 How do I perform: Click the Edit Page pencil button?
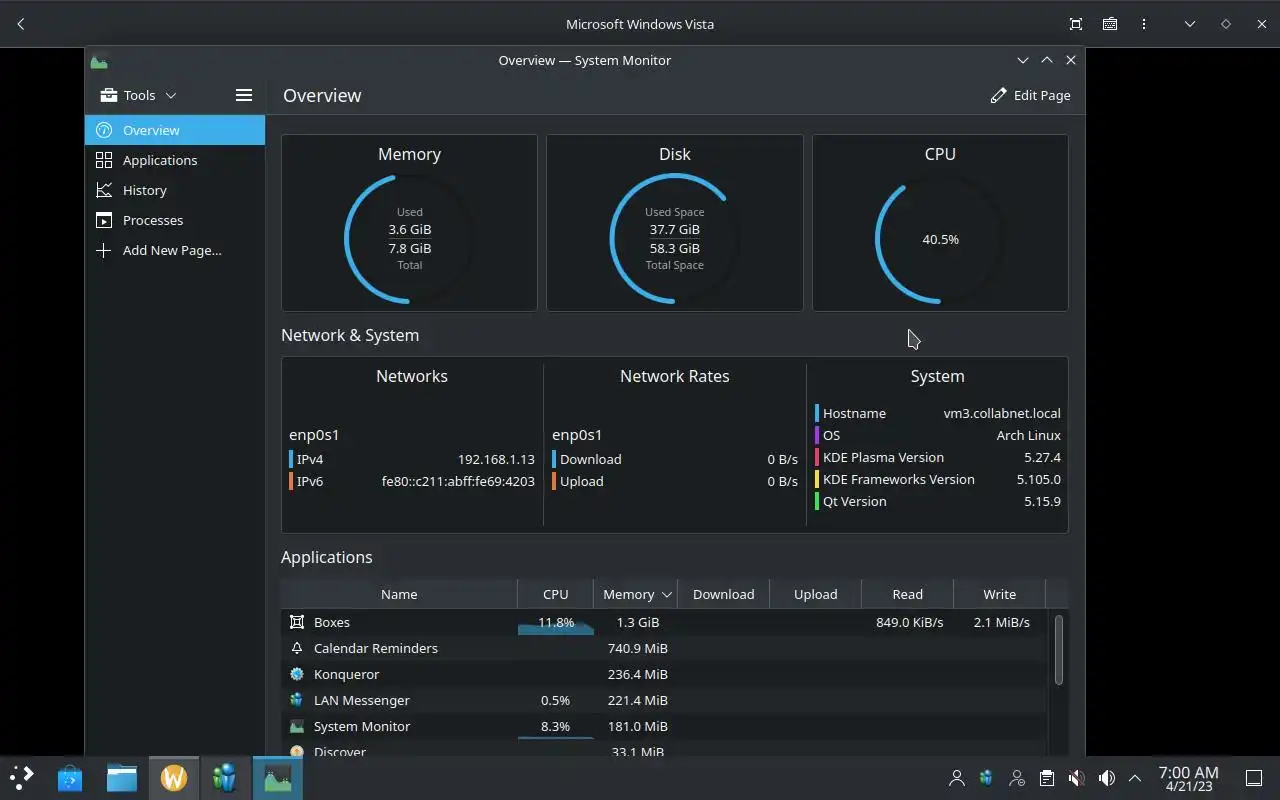[x=1030, y=95]
